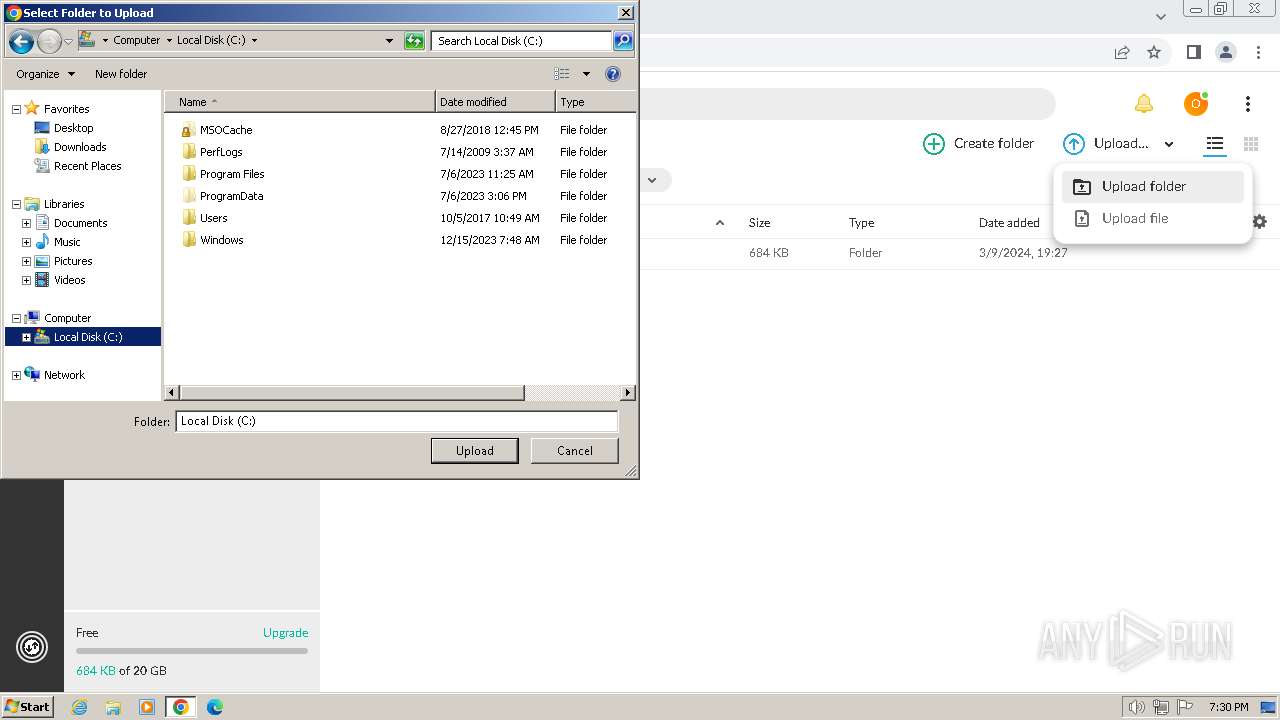Select the ProgramData folder
This screenshot has width=1280, height=720.
(x=231, y=196)
